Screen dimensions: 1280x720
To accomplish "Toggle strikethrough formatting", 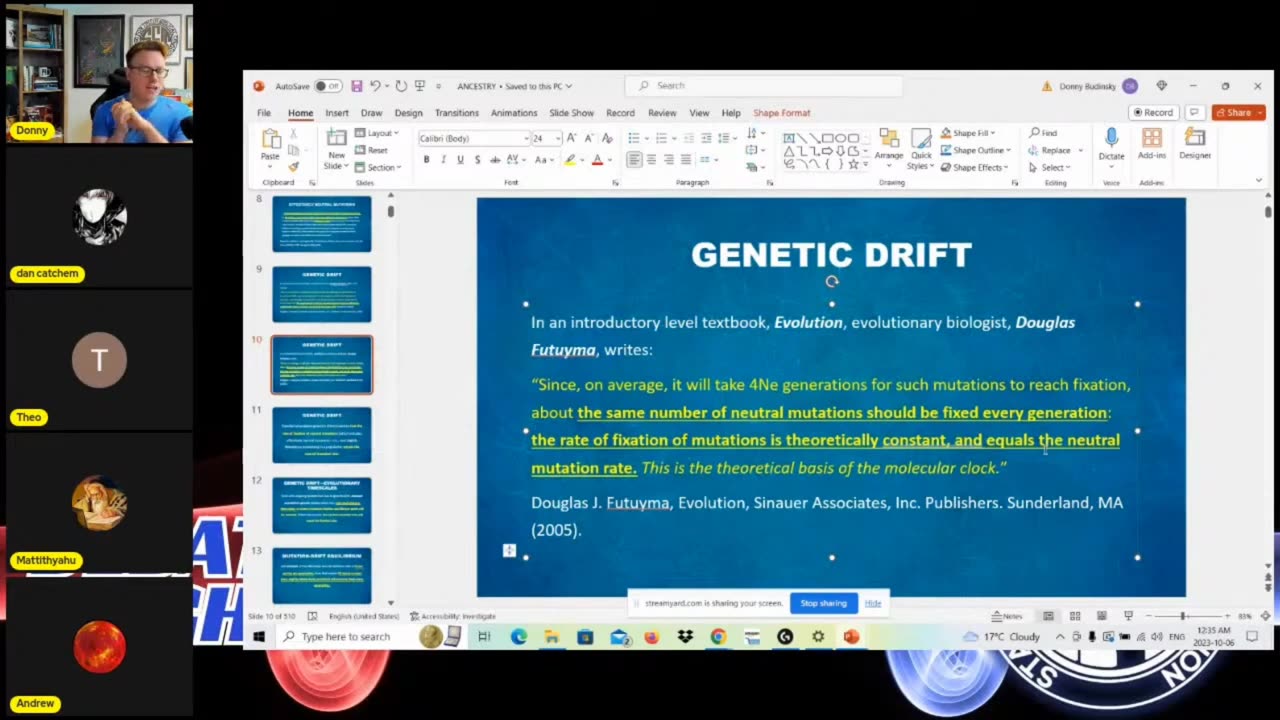I will point(494,160).
